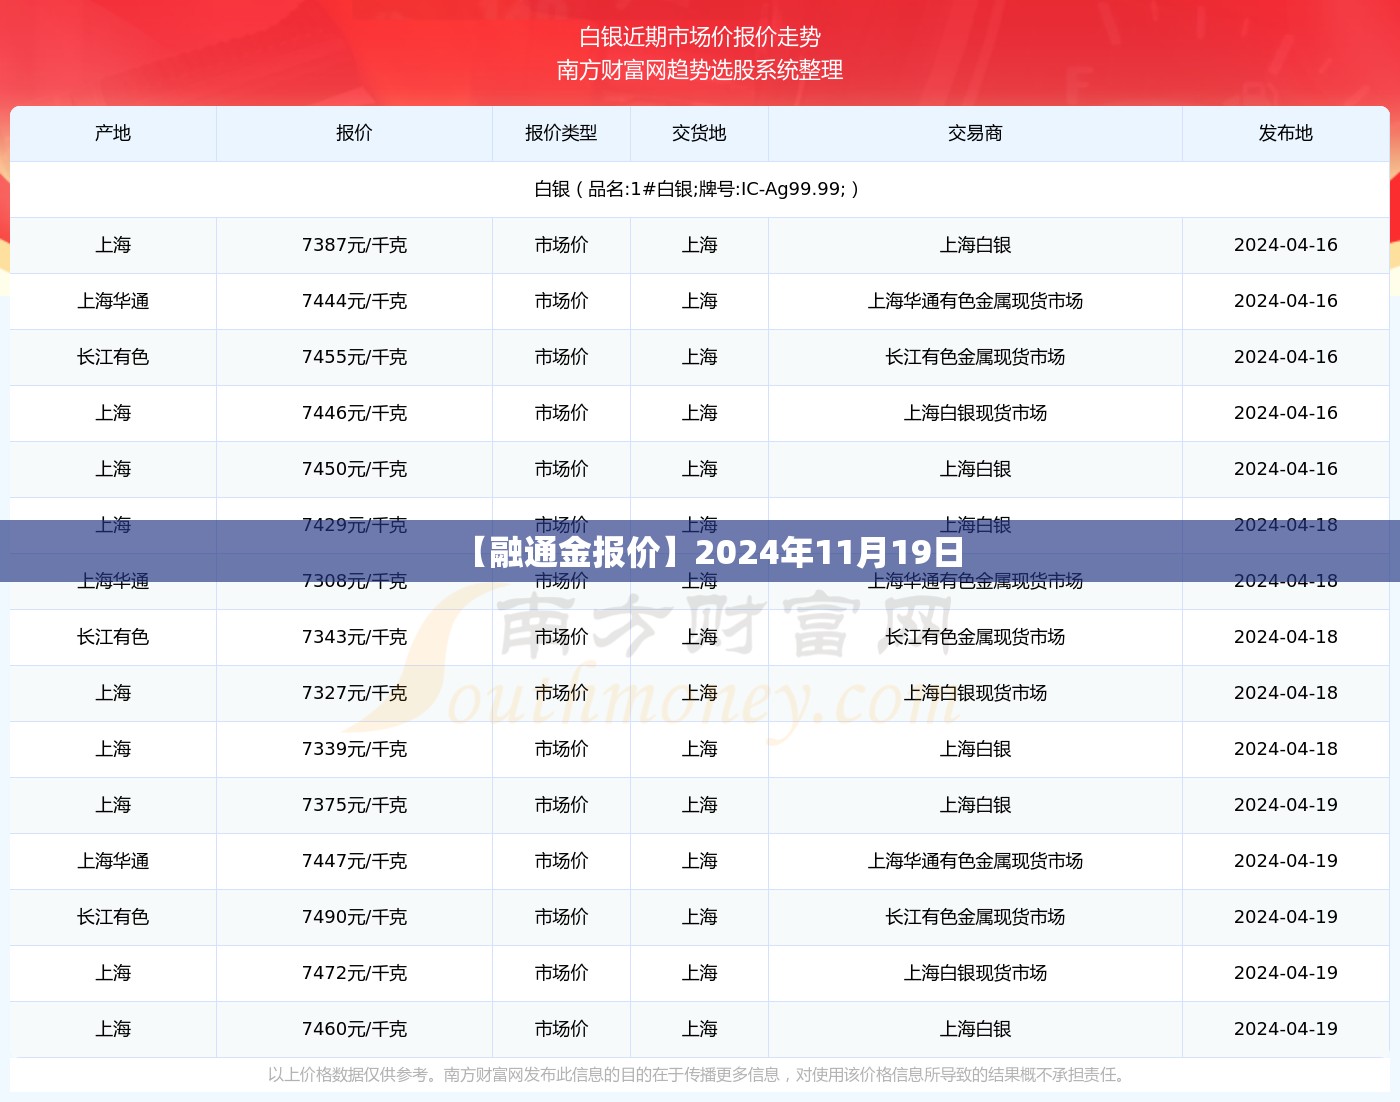The height and width of the screenshot is (1102, 1400).
Task: Click the 白银 品名 1#白银 IC-Ag99.99 row
Action: pos(699,189)
